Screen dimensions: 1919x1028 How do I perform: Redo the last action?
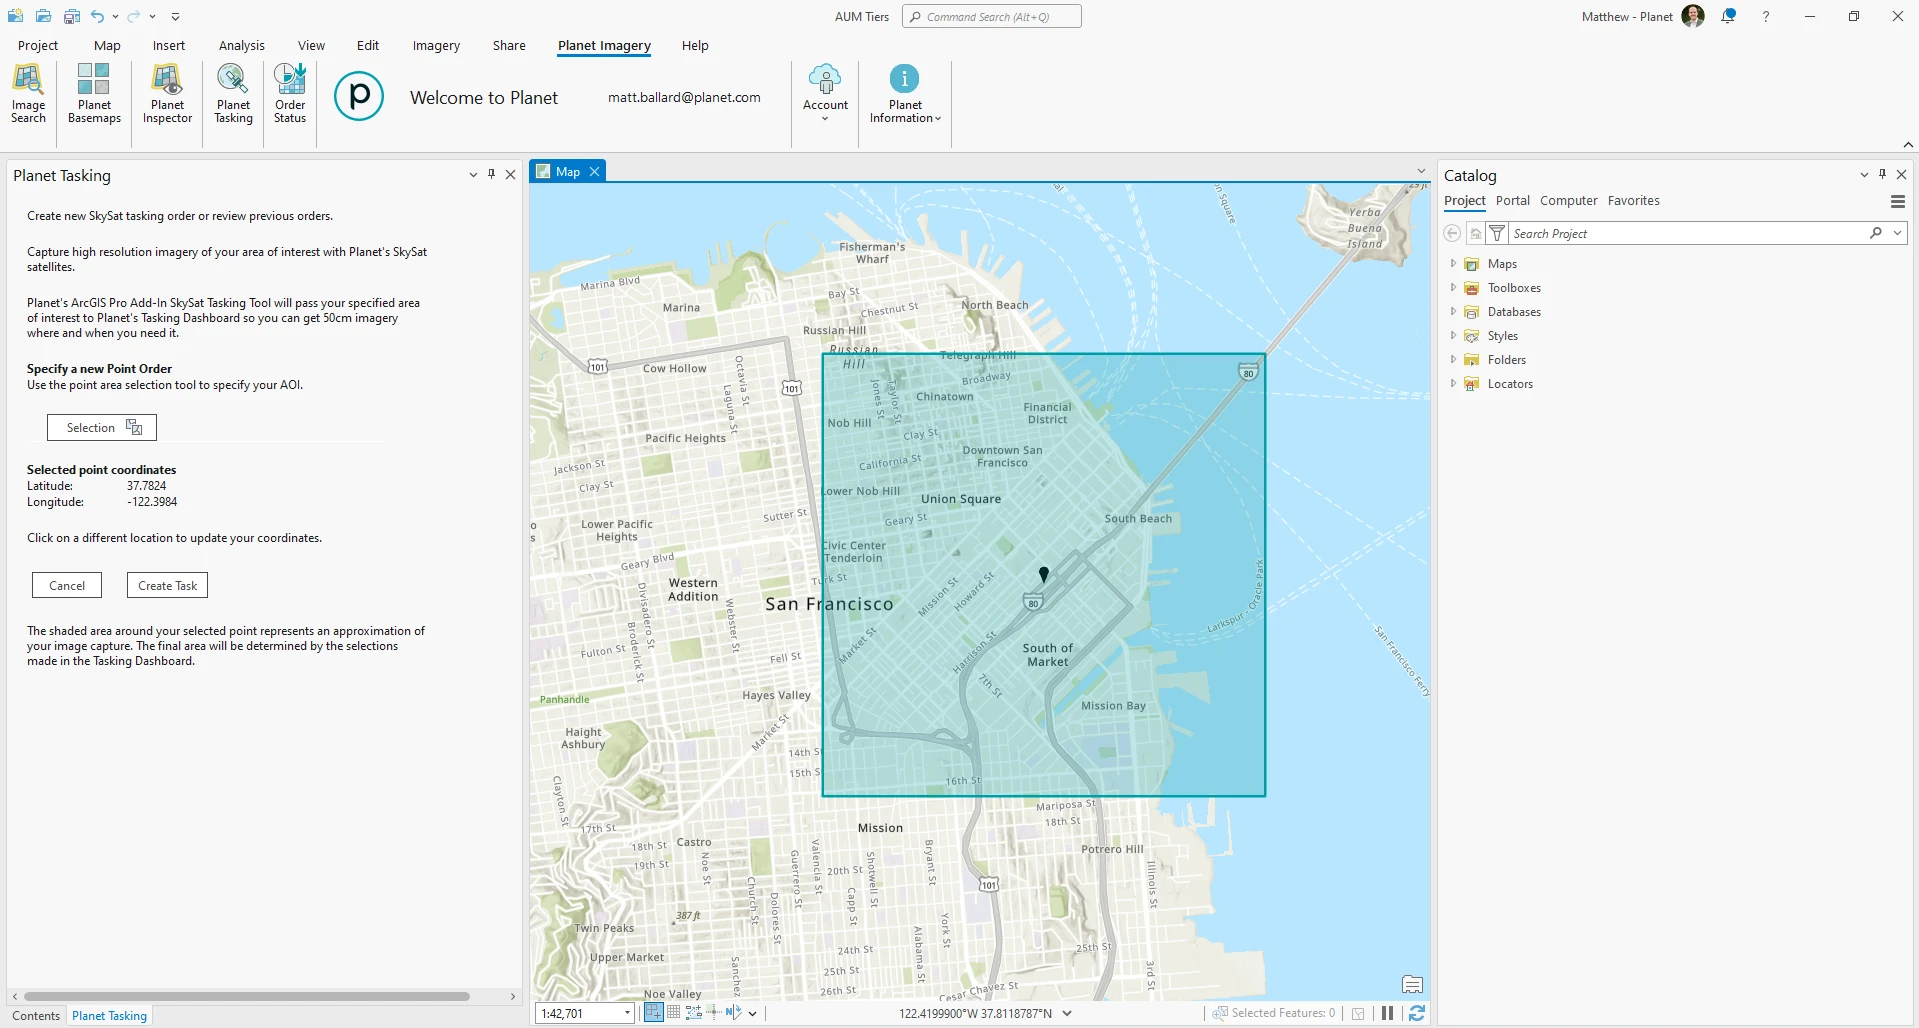tap(133, 16)
